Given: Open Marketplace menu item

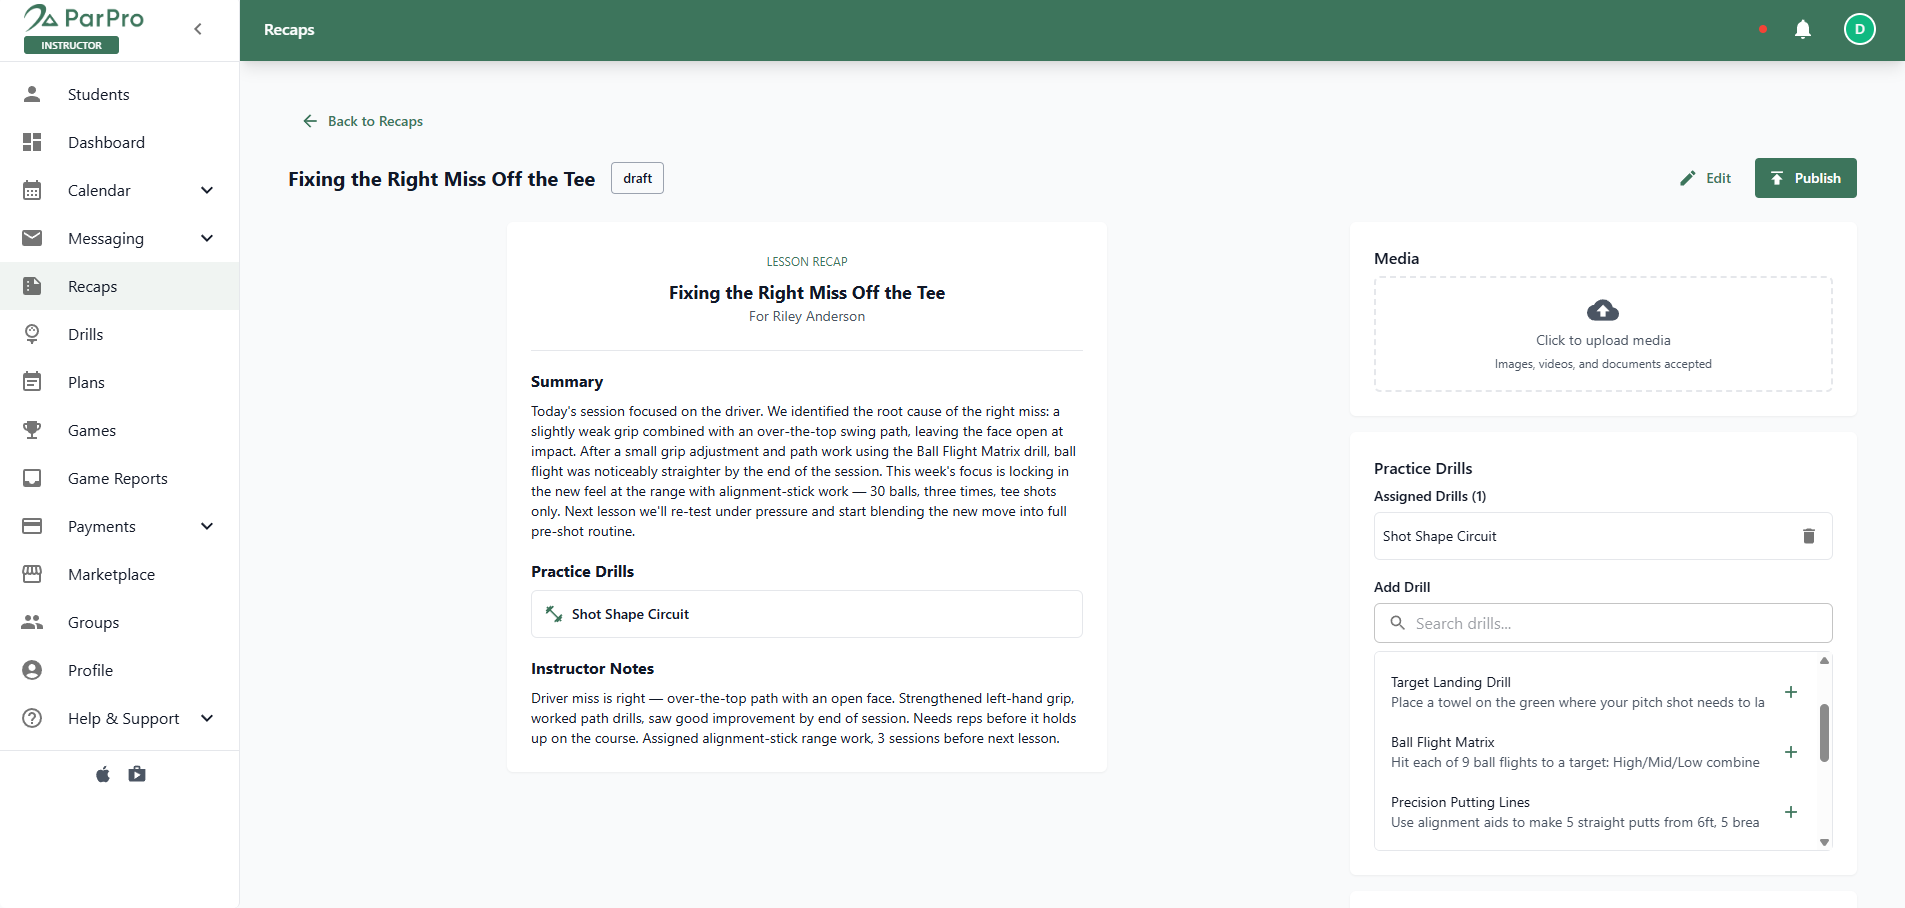Looking at the screenshot, I should (x=119, y=574).
